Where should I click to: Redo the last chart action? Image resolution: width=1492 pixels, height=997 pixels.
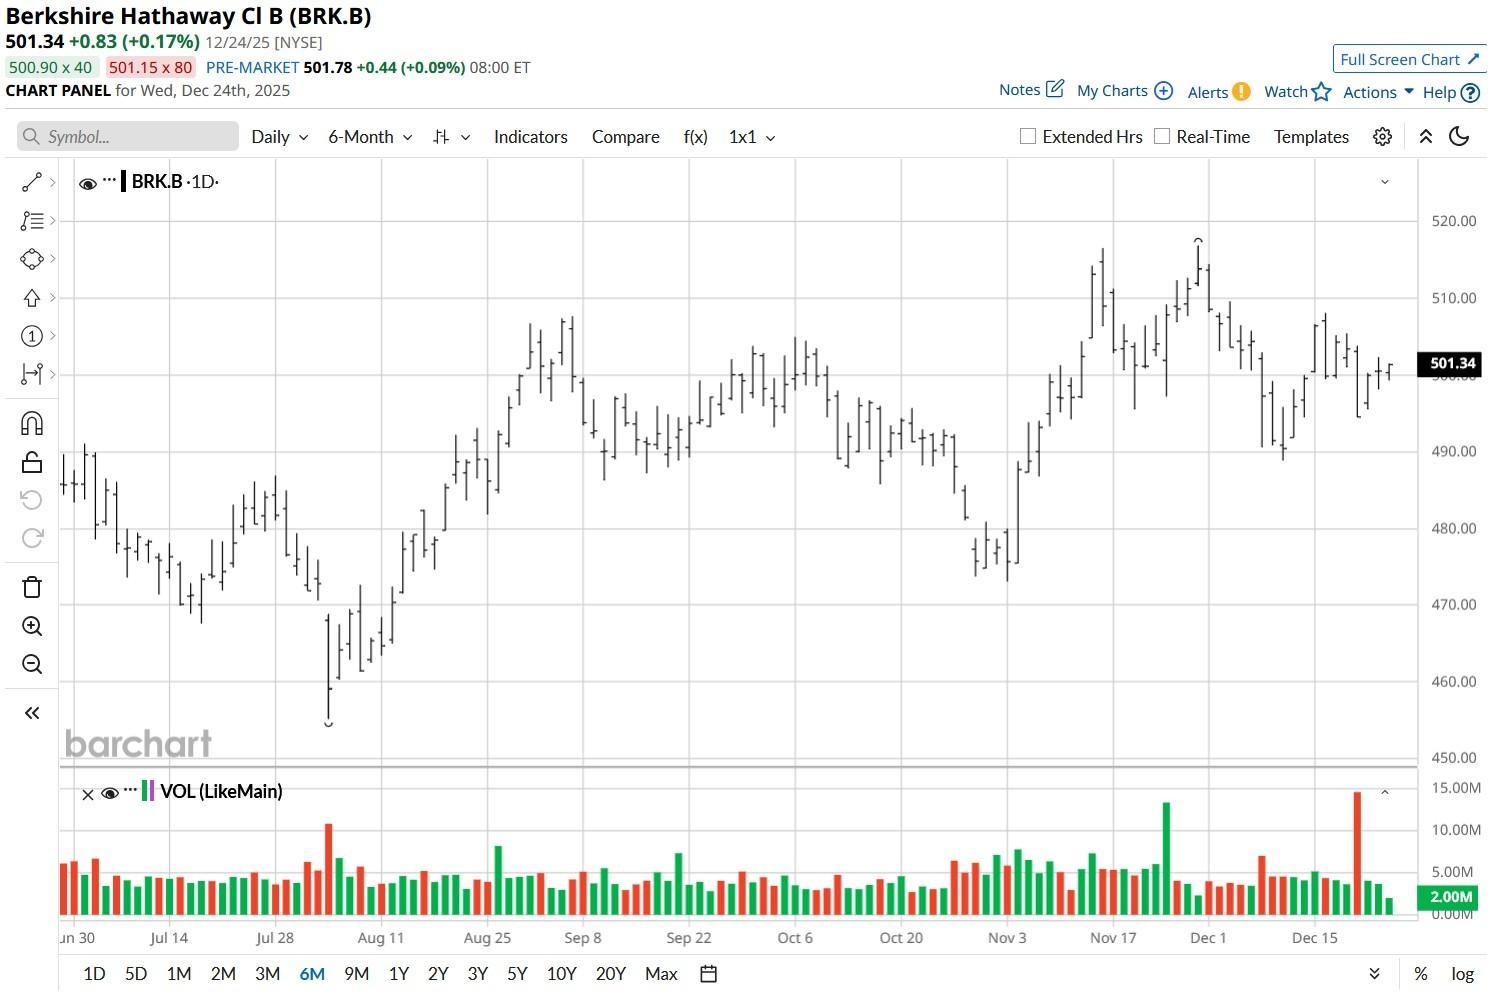coord(31,538)
